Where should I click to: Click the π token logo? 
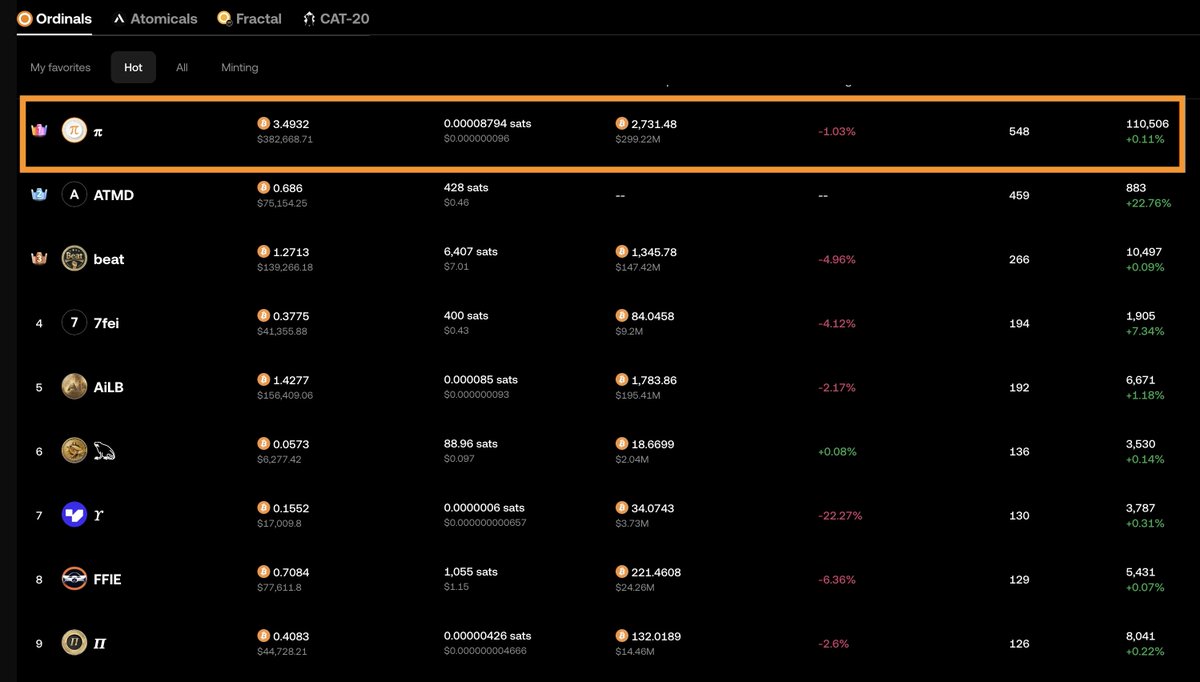[74, 130]
